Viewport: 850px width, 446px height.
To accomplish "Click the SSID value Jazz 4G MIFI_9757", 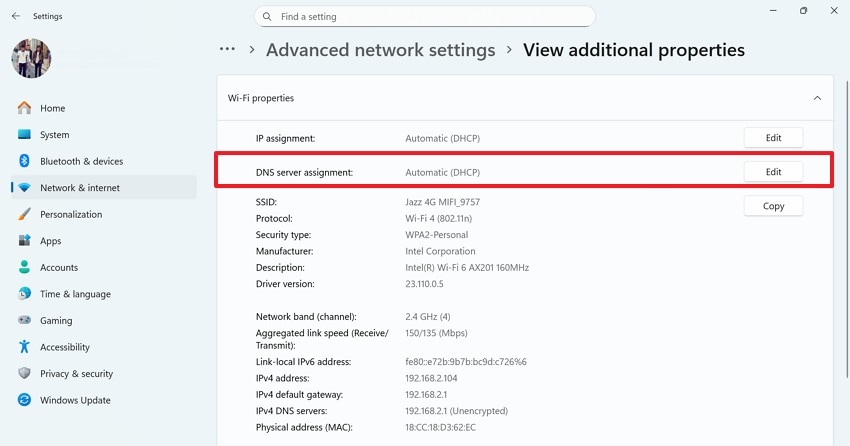I will [x=442, y=202].
